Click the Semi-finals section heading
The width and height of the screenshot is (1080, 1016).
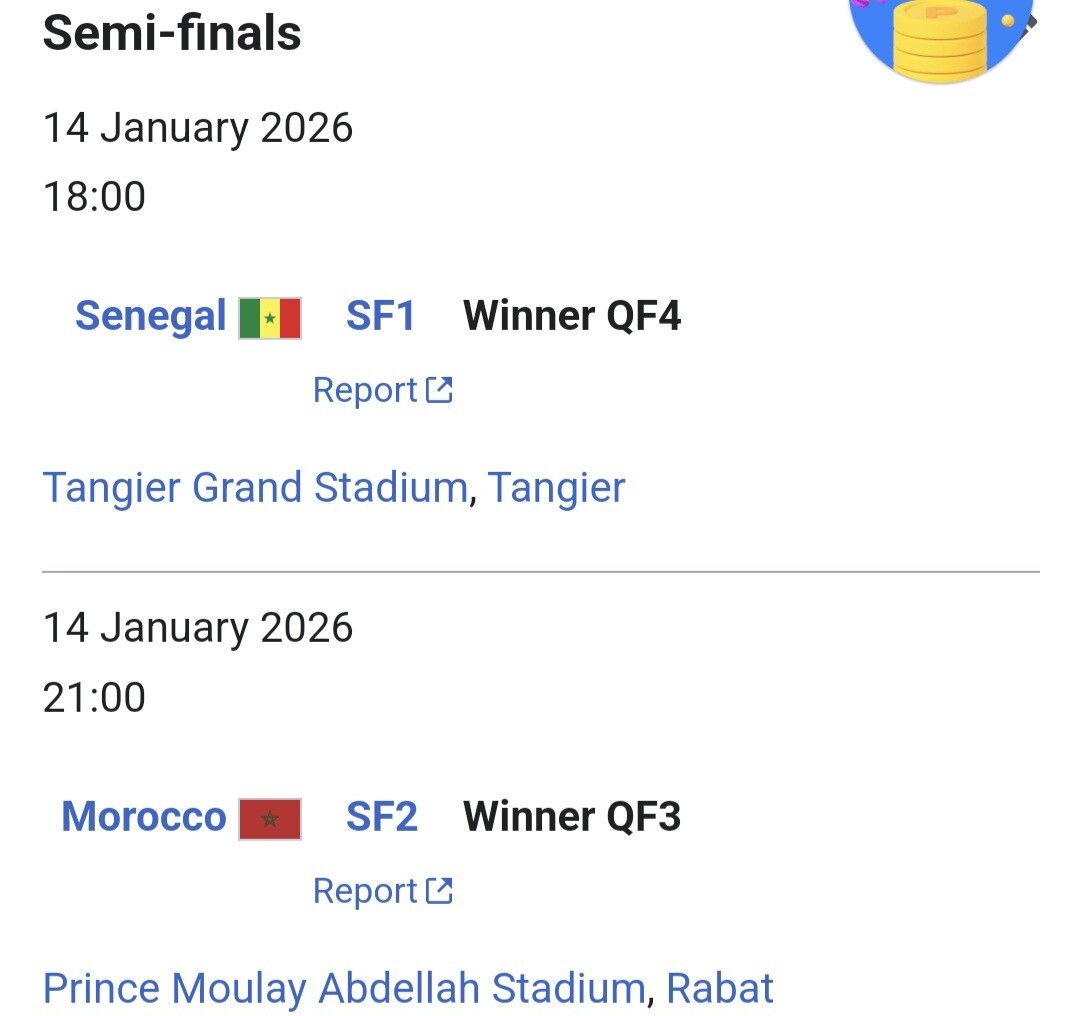[172, 32]
